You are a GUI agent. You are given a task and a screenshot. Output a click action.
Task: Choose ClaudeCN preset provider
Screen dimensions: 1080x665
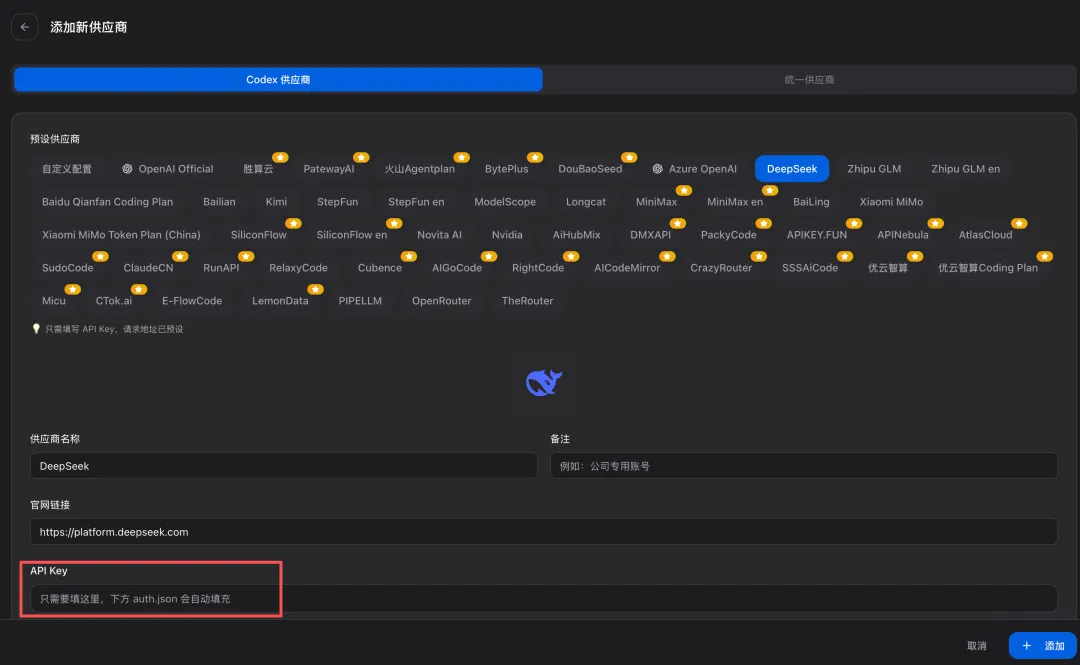148,268
